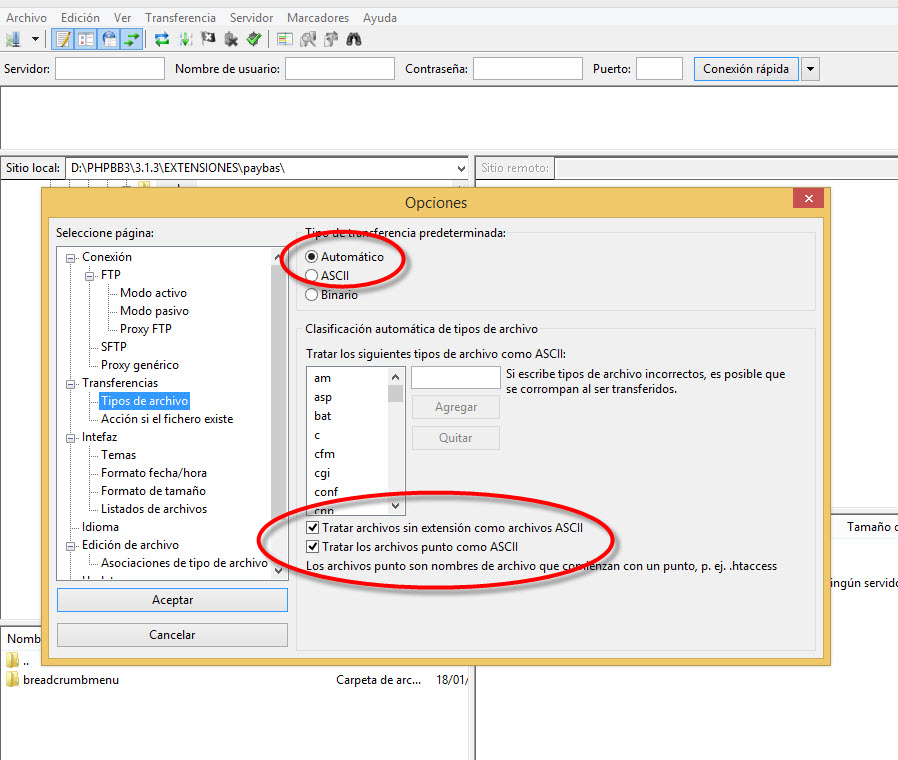Select the Binario transfer type radio
Viewport: 898px width, 760px height.
click(313, 295)
